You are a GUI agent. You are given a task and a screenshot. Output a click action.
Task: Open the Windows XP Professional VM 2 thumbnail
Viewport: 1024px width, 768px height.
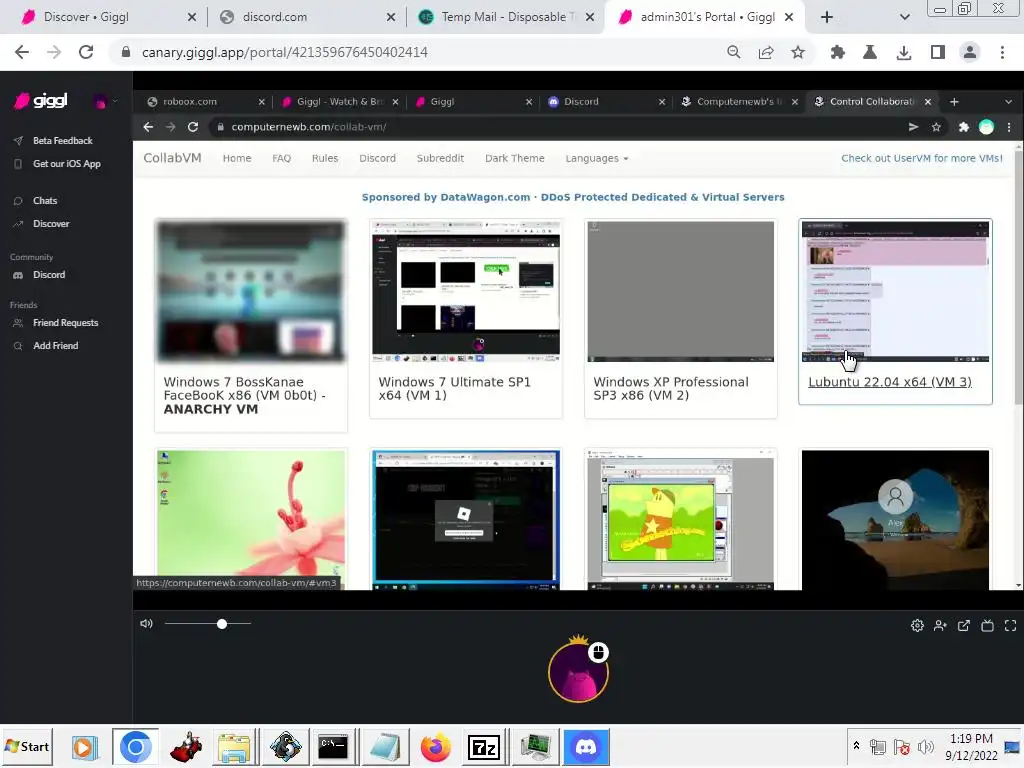680,291
